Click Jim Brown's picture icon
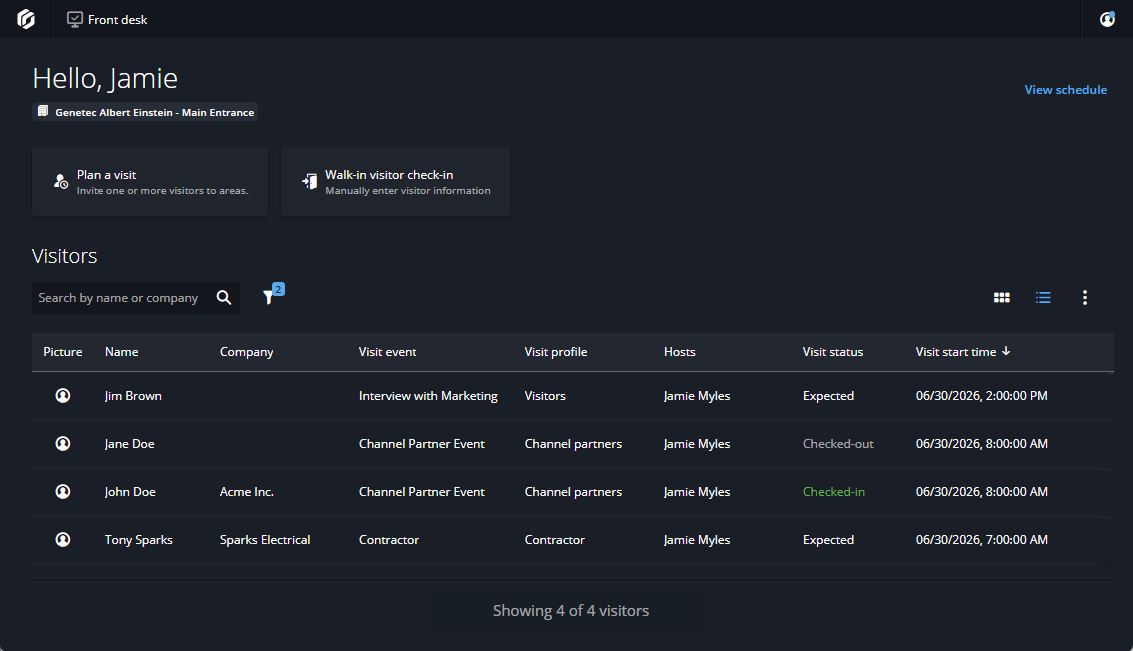1133x651 pixels. (x=63, y=395)
